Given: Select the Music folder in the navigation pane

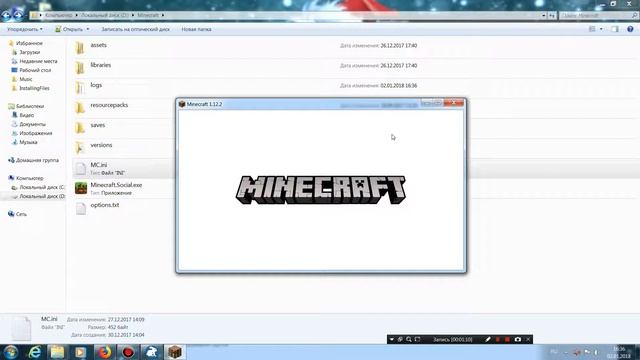Looking at the screenshot, I should [x=26, y=79].
